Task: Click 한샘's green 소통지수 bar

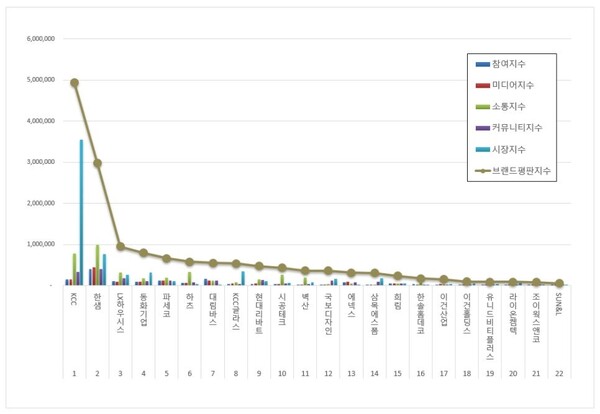Action: (x=98, y=265)
